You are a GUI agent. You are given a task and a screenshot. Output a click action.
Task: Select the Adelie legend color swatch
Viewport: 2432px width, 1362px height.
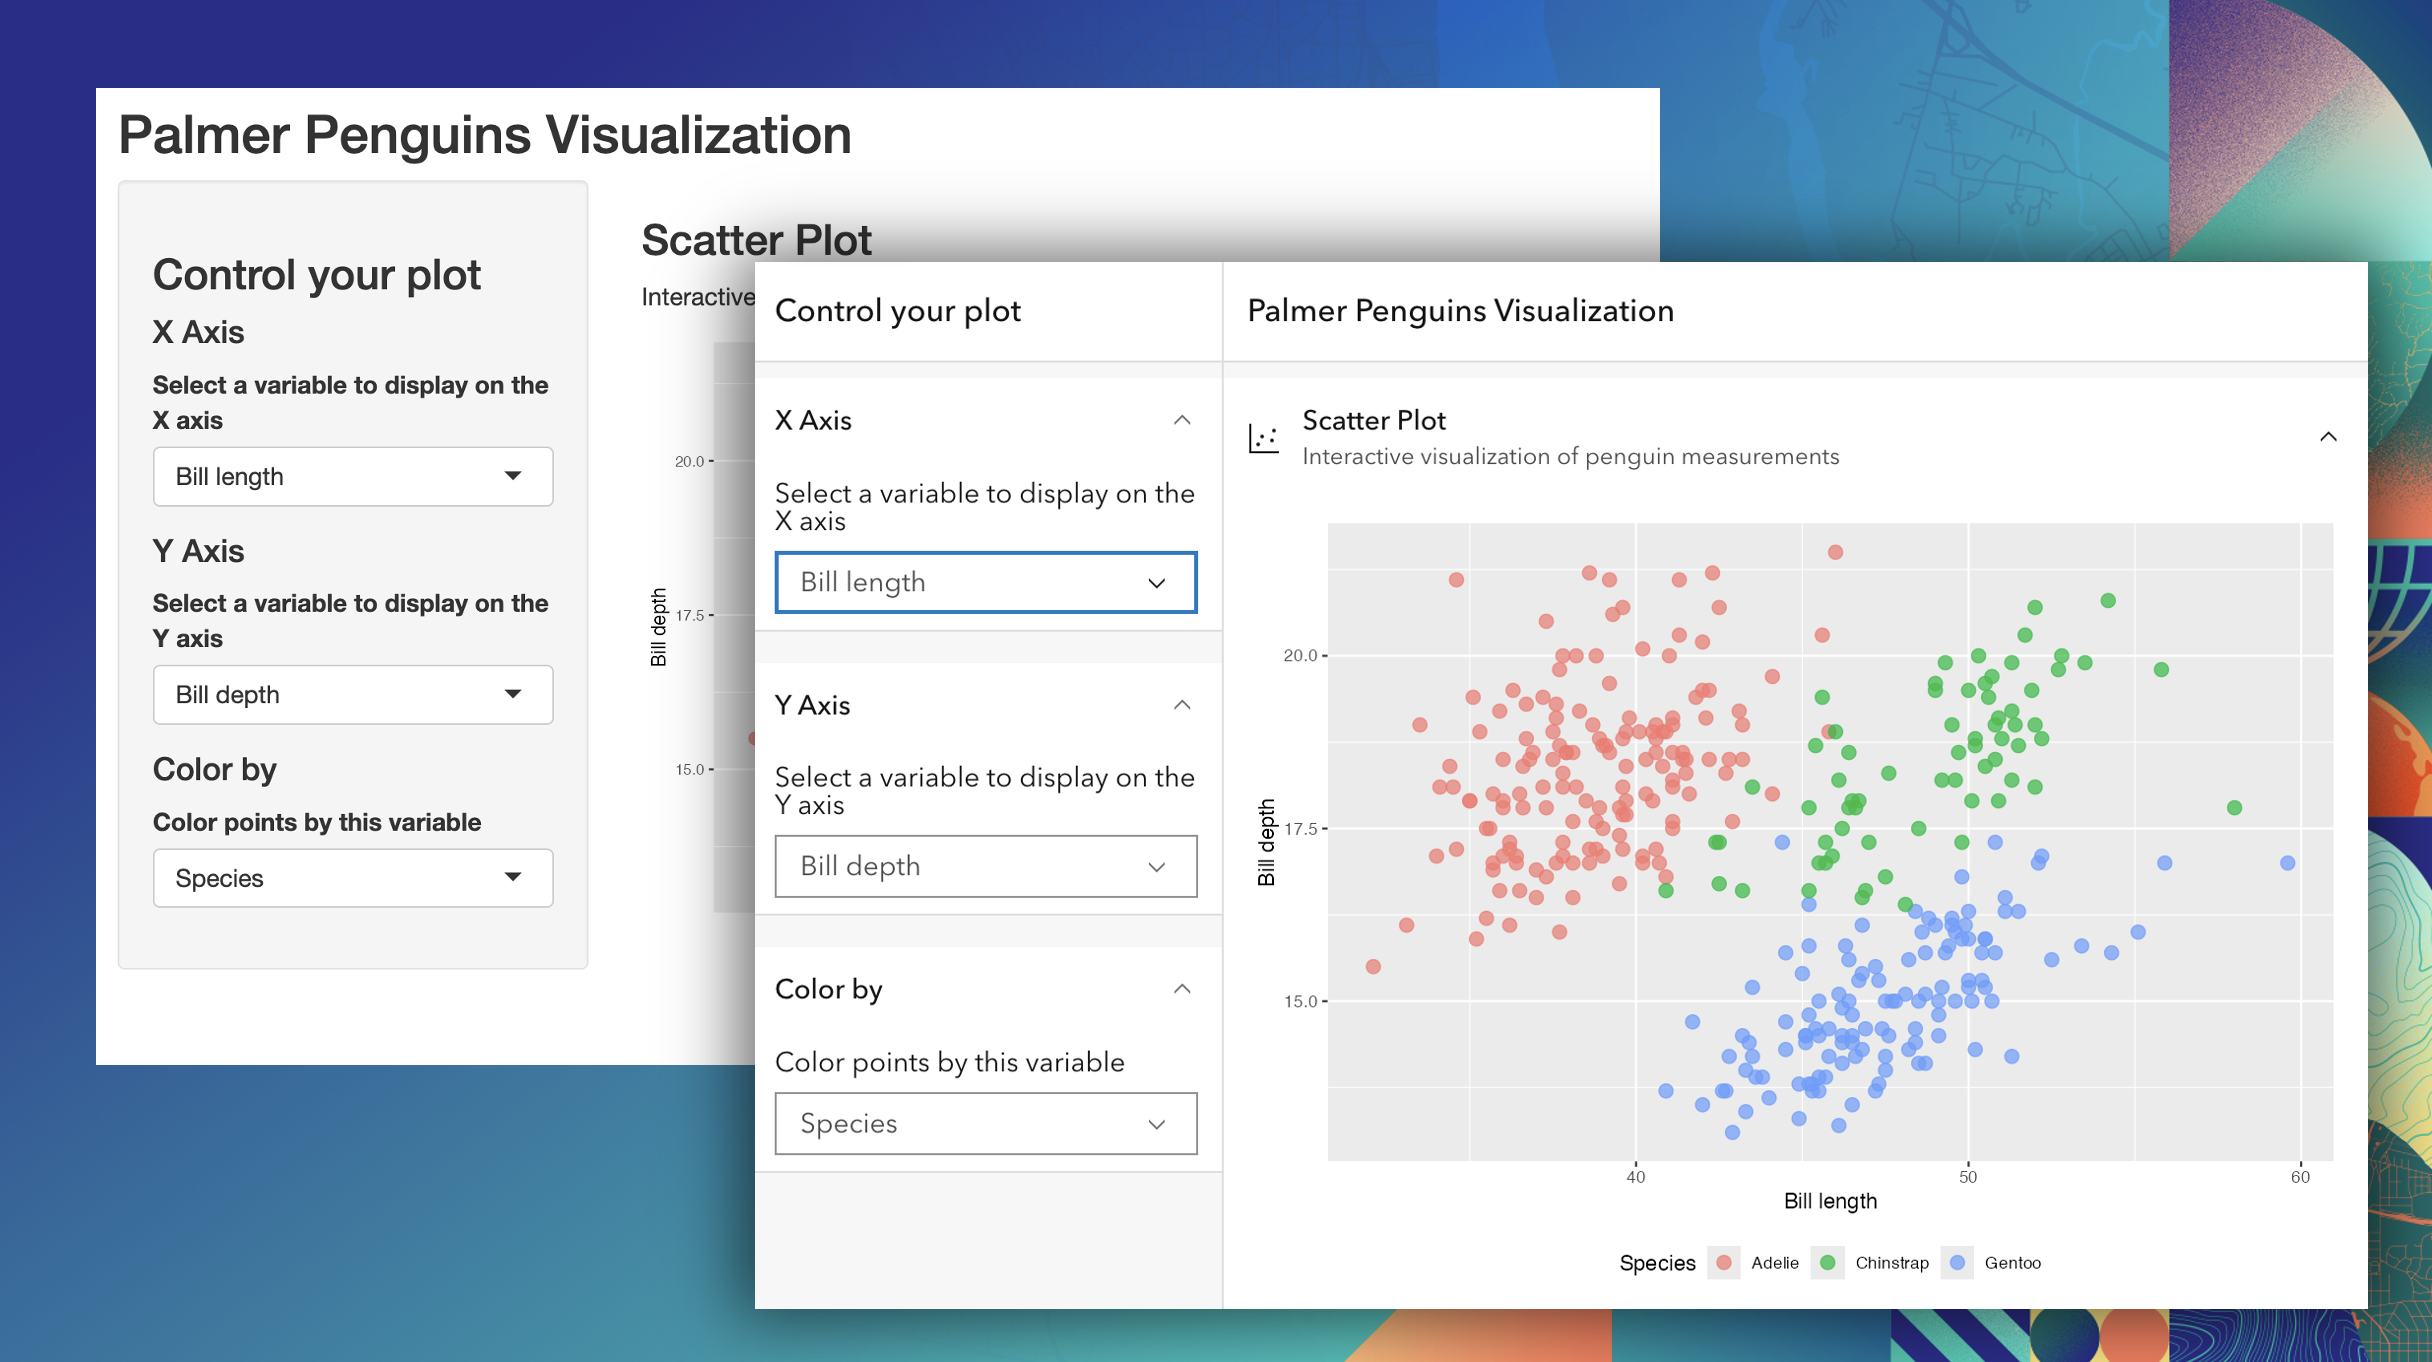coord(1723,1263)
